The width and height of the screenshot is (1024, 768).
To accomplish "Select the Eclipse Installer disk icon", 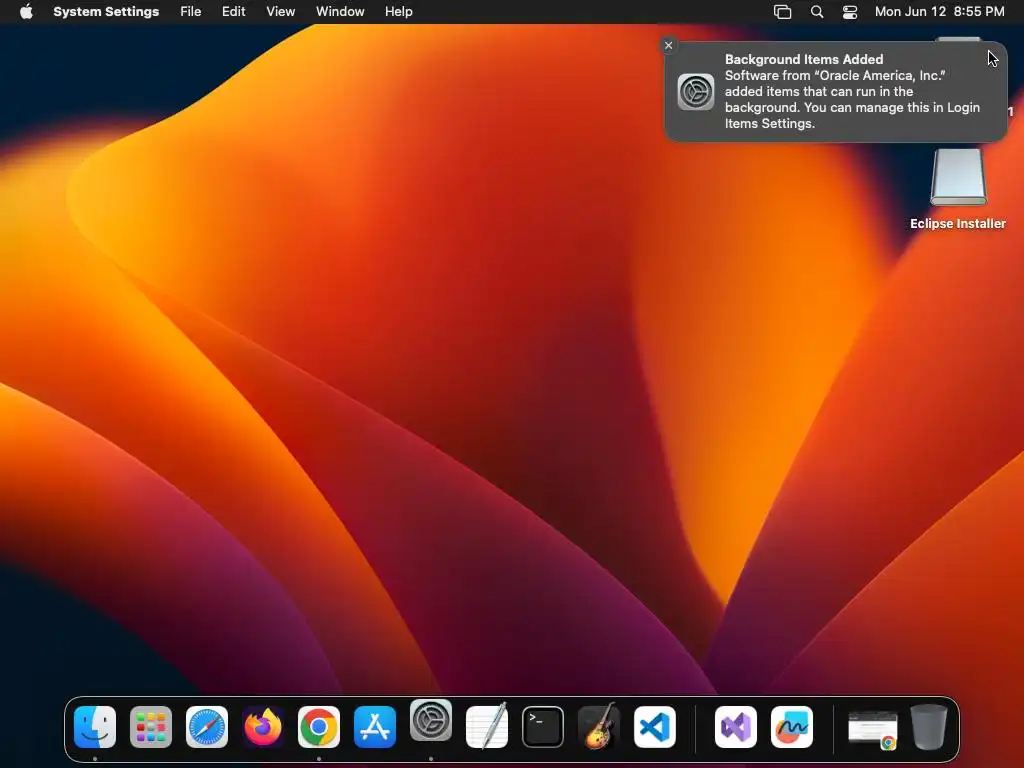I will [958, 177].
